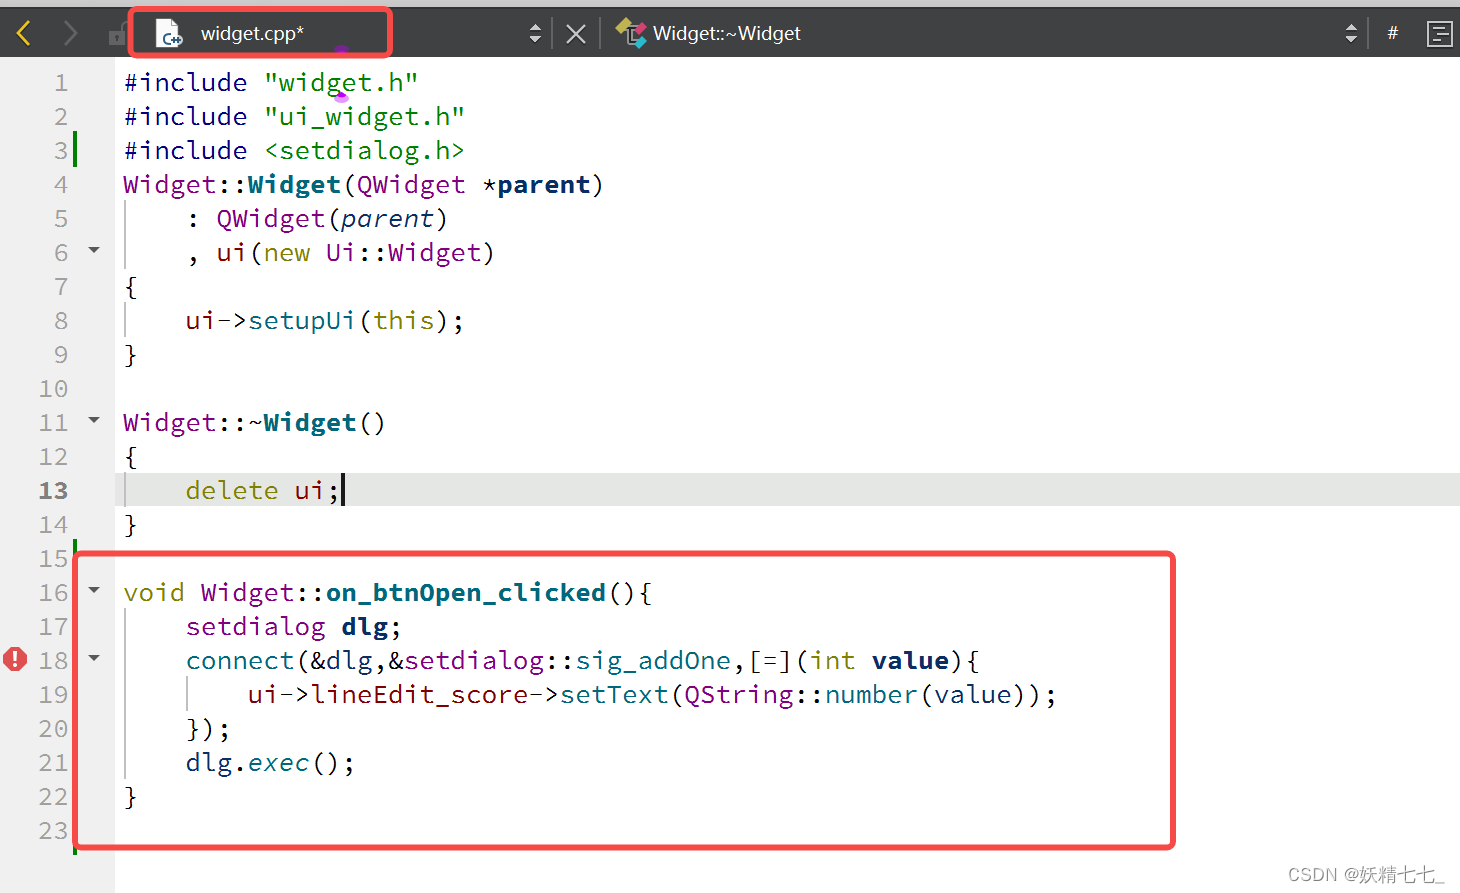Click 'int value' parameter on line 18
This screenshot has height=893, width=1460.
[879, 661]
